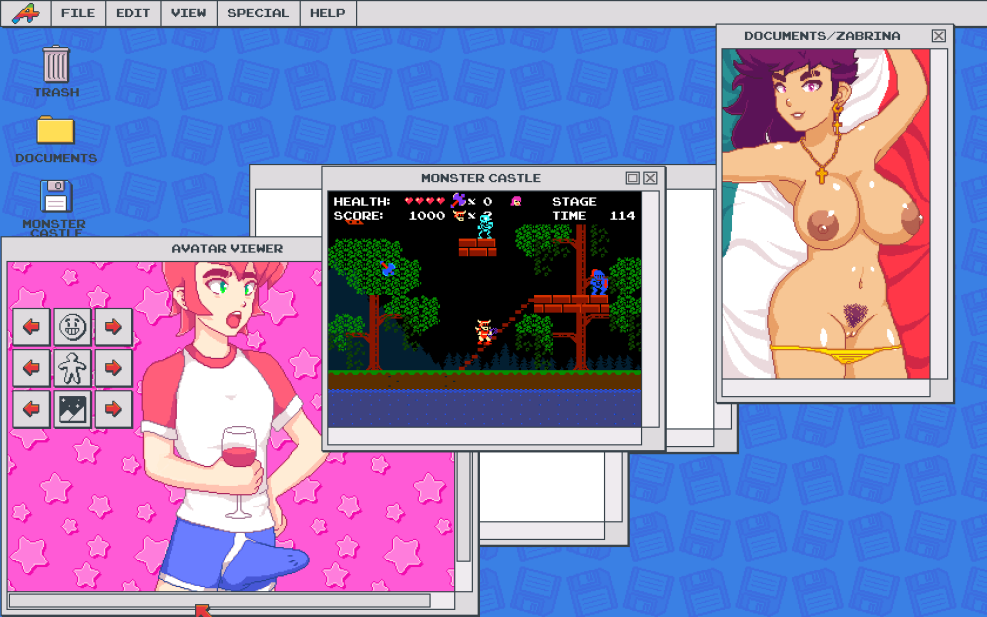Open the HELP menu

(x=327, y=13)
